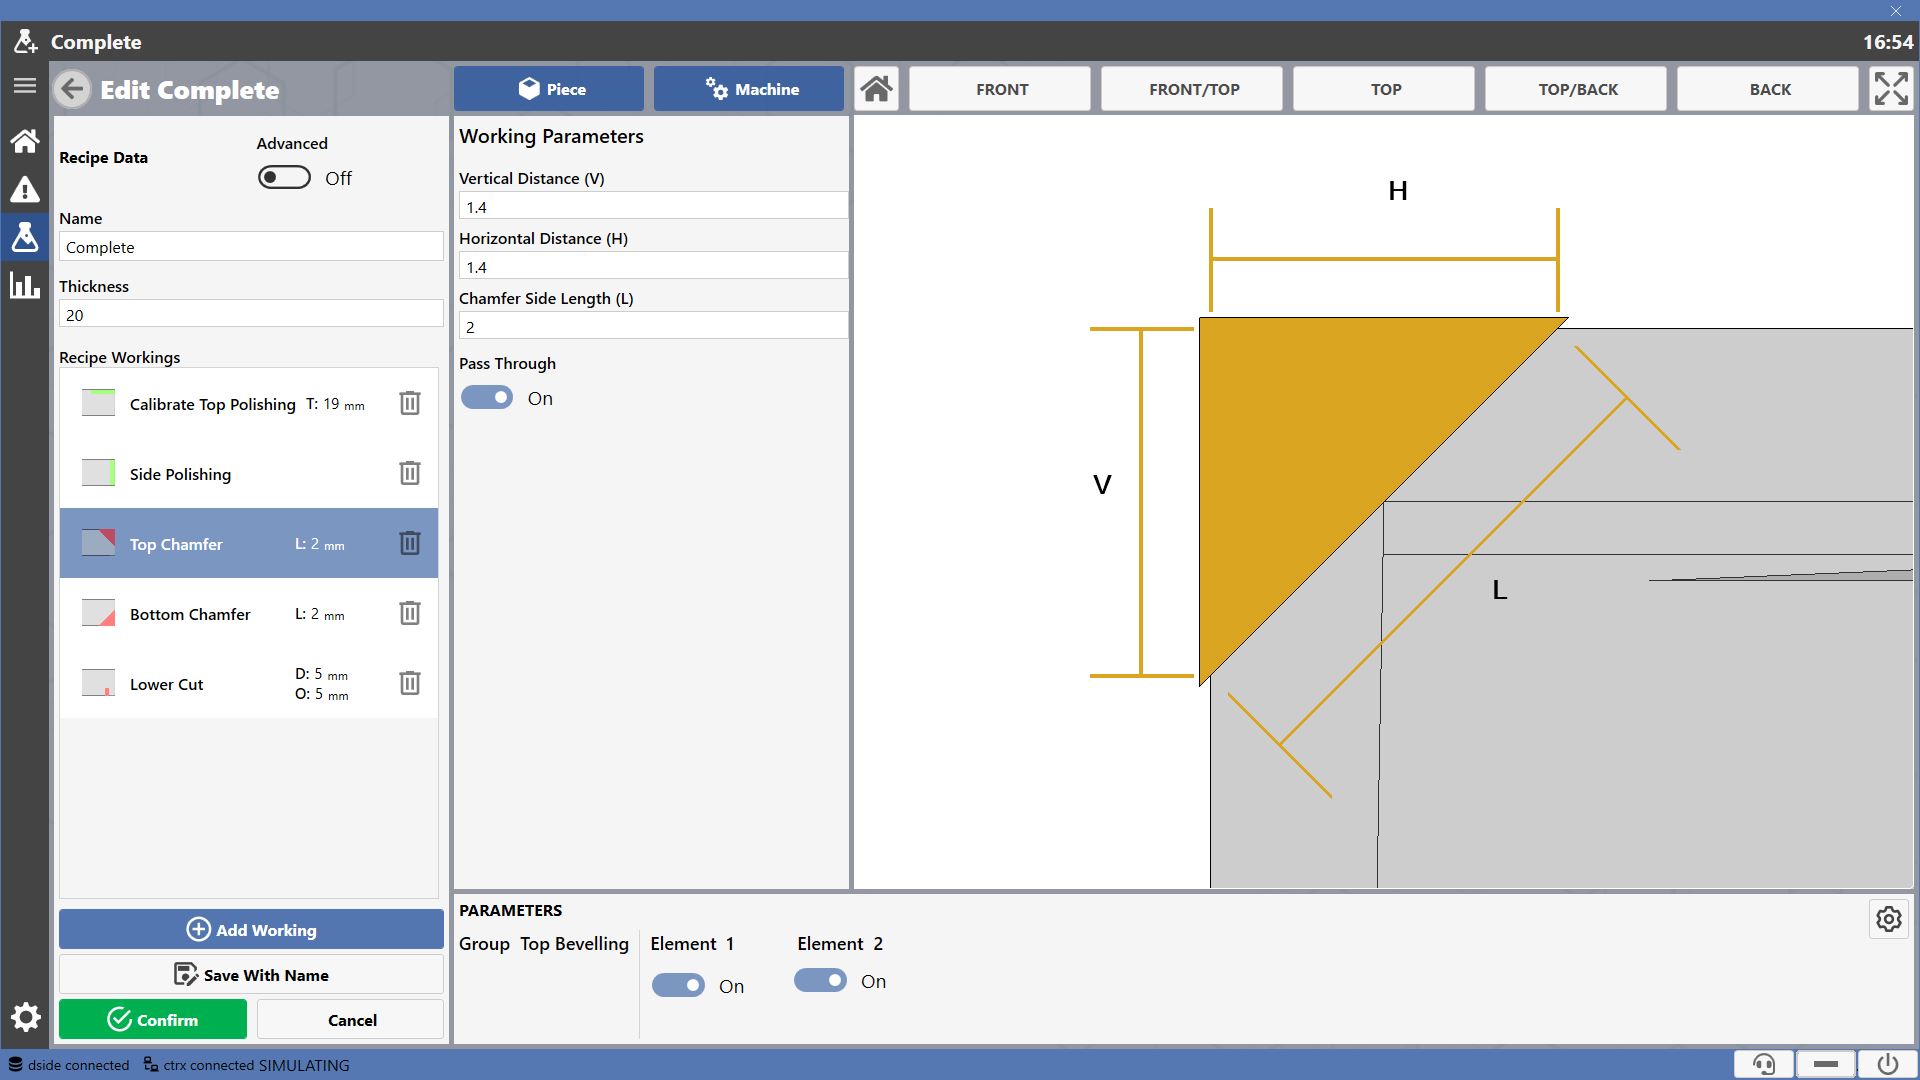Open the hamburger menu icon
This screenshot has height=1080, width=1920.
[25, 86]
